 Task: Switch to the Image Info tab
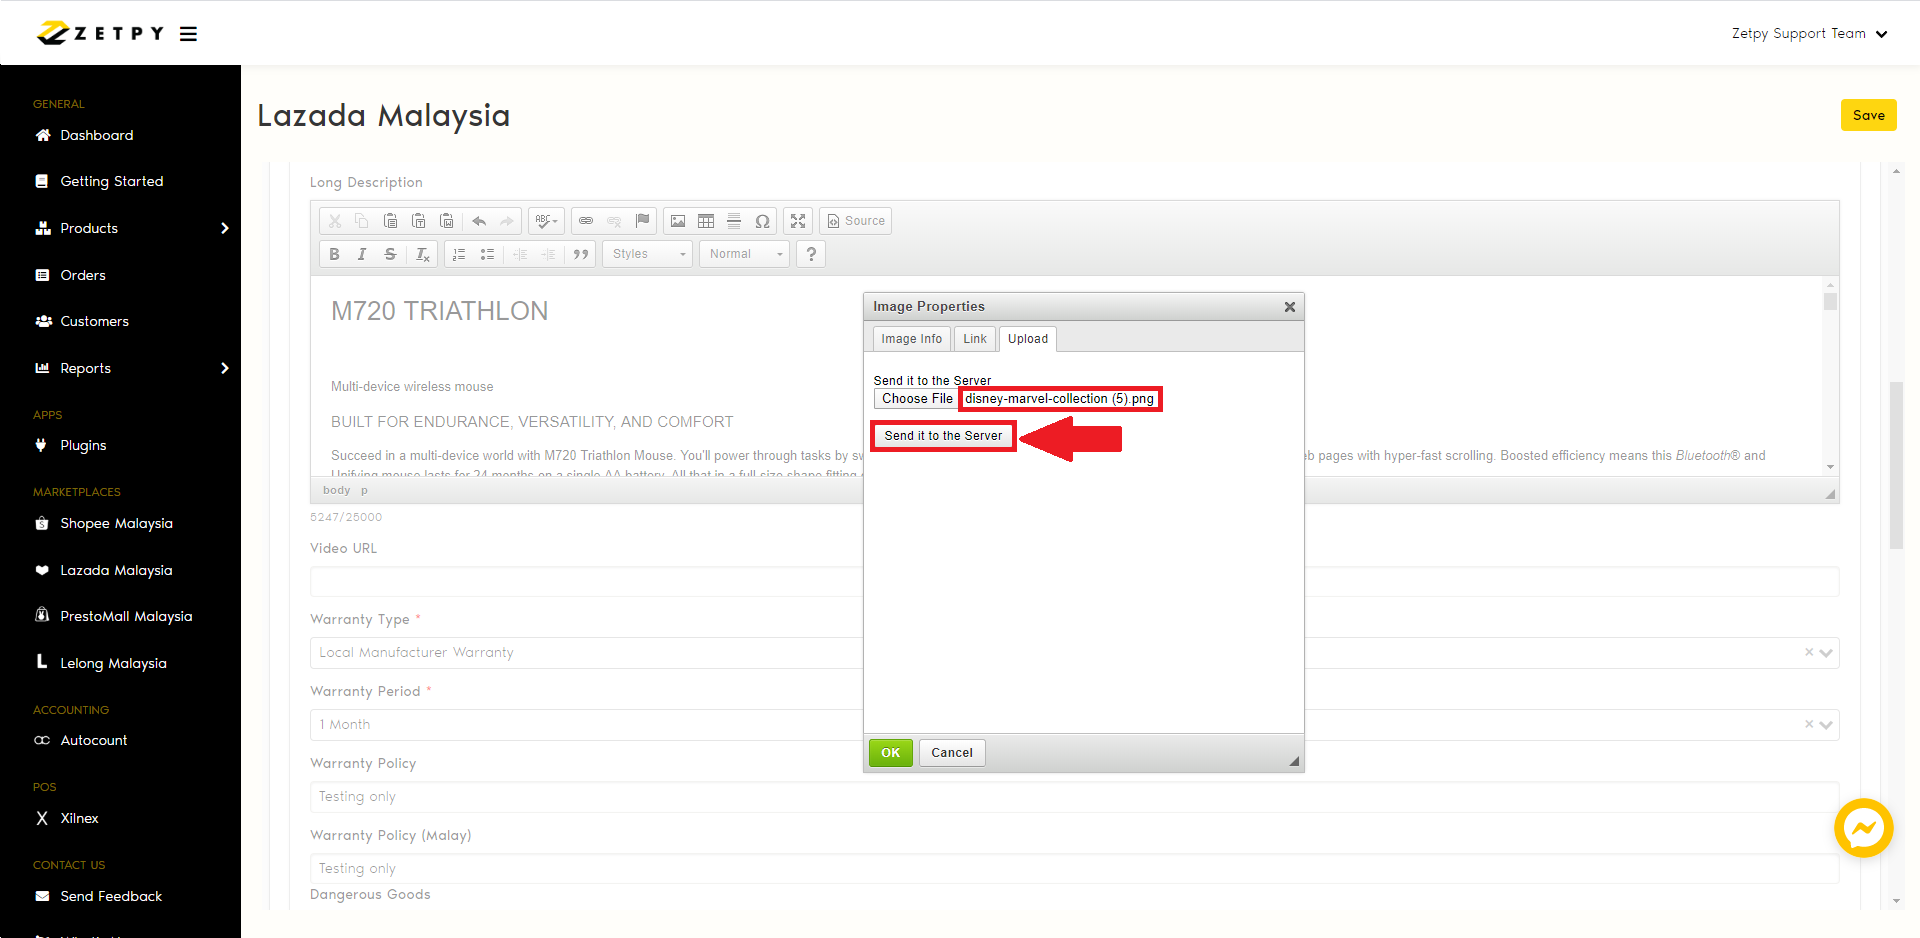coord(911,339)
